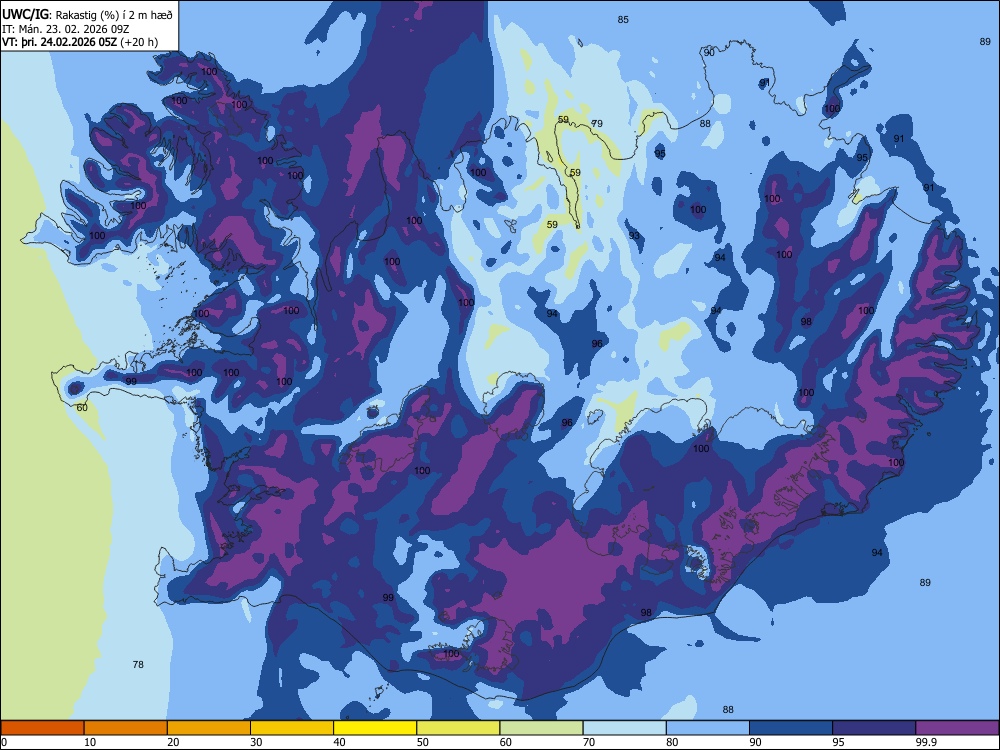The width and height of the screenshot is (1000, 750).
Task: Click the 'VT: þri. 24.02.2026 05Z (+20 h)' line
Action: click(x=80, y=42)
